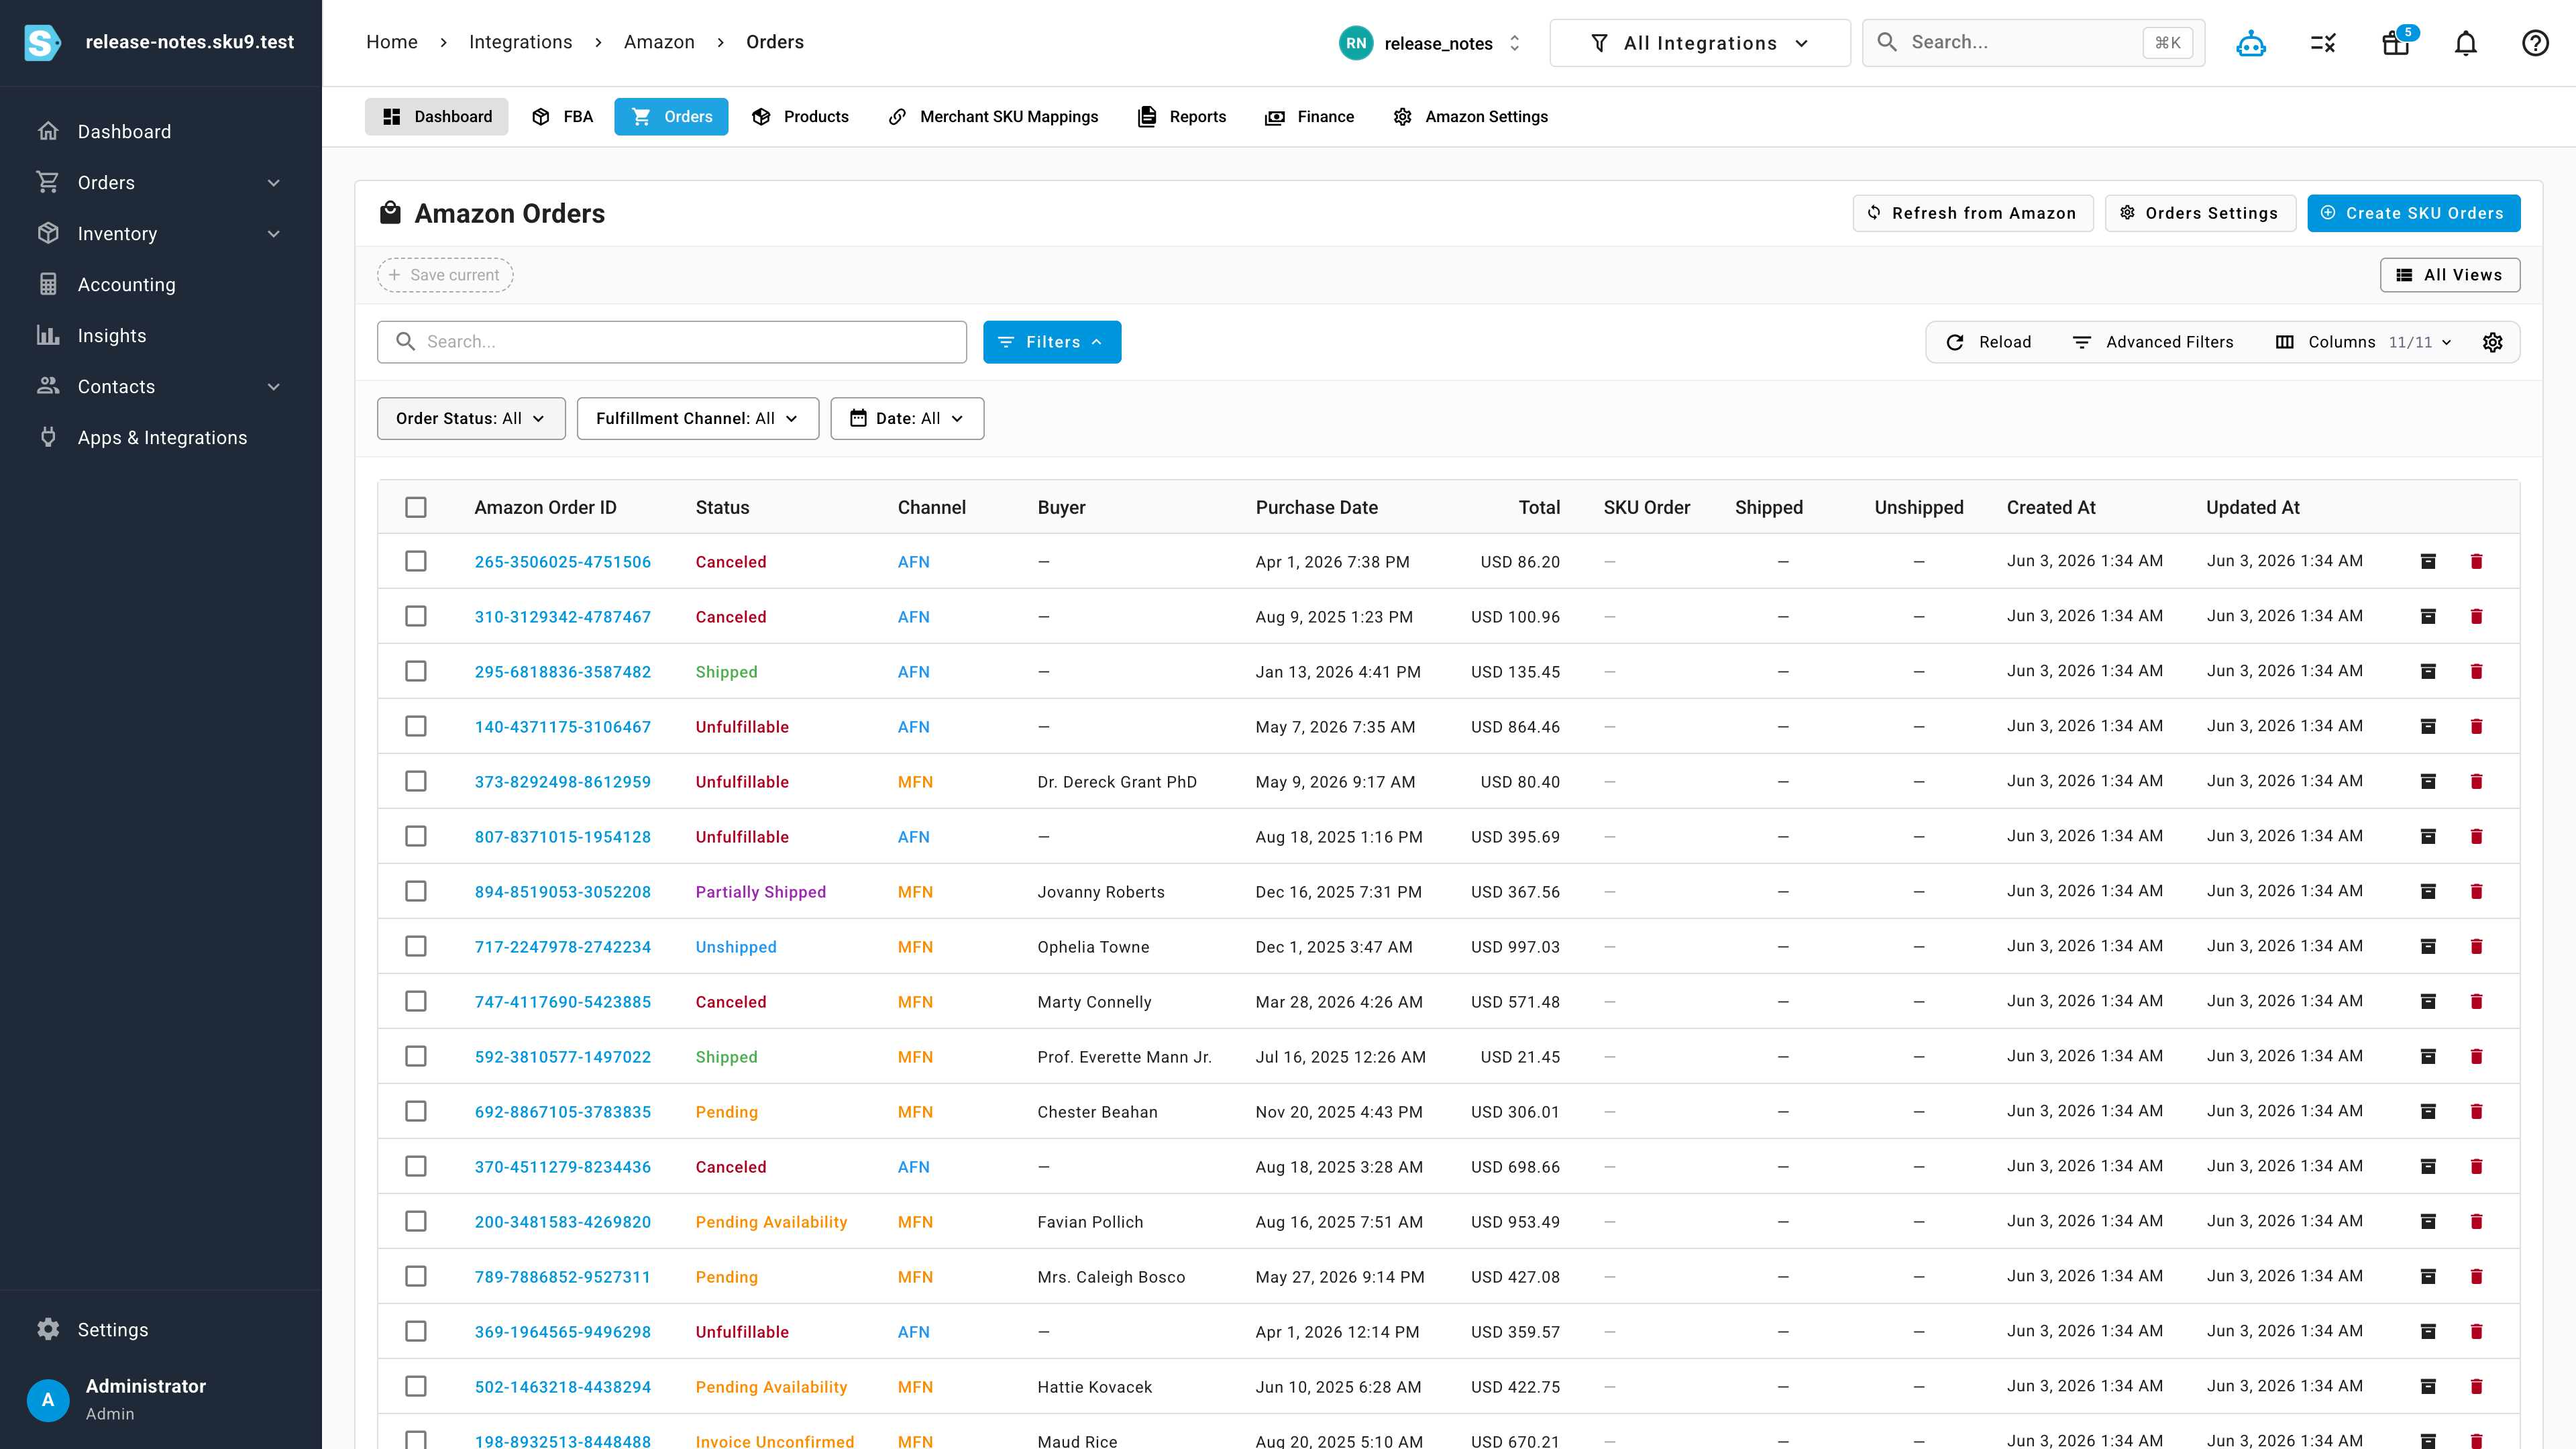Select checkbox for order 310-3129342-4787467
This screenshot has height=1449, width=2576.
416,616
